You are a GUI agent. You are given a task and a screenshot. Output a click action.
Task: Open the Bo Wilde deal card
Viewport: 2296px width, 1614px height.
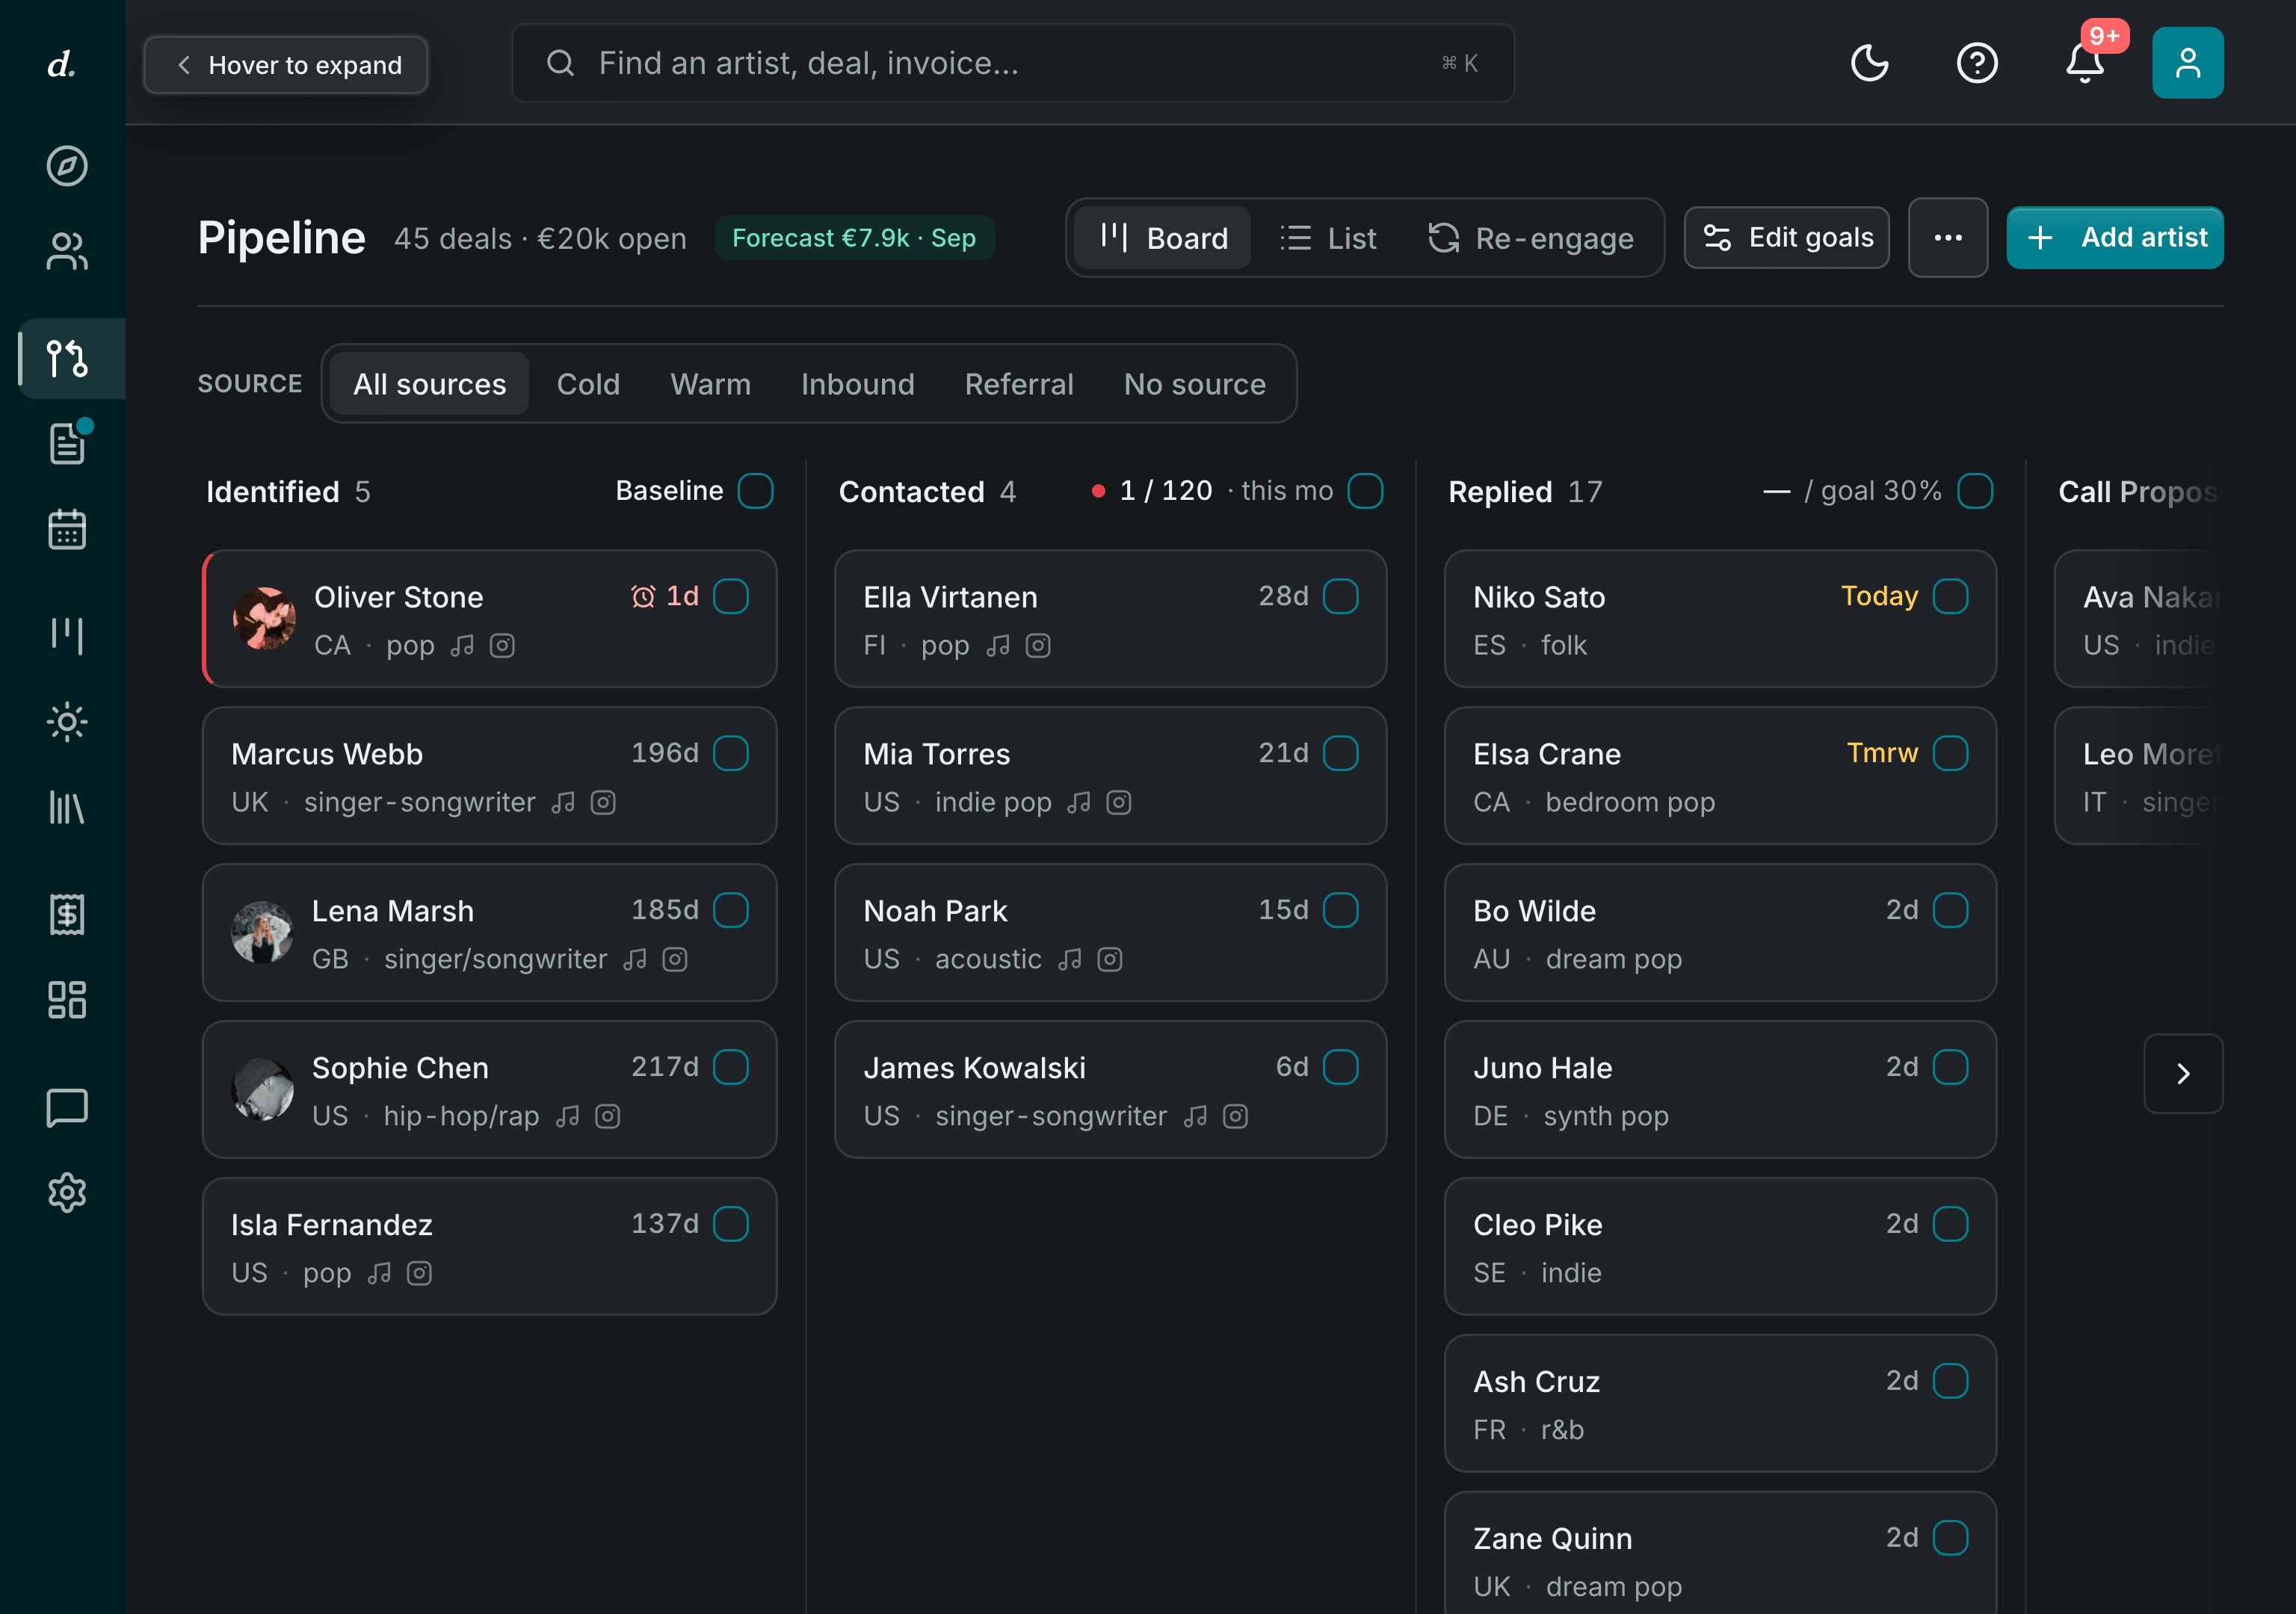1720,932
